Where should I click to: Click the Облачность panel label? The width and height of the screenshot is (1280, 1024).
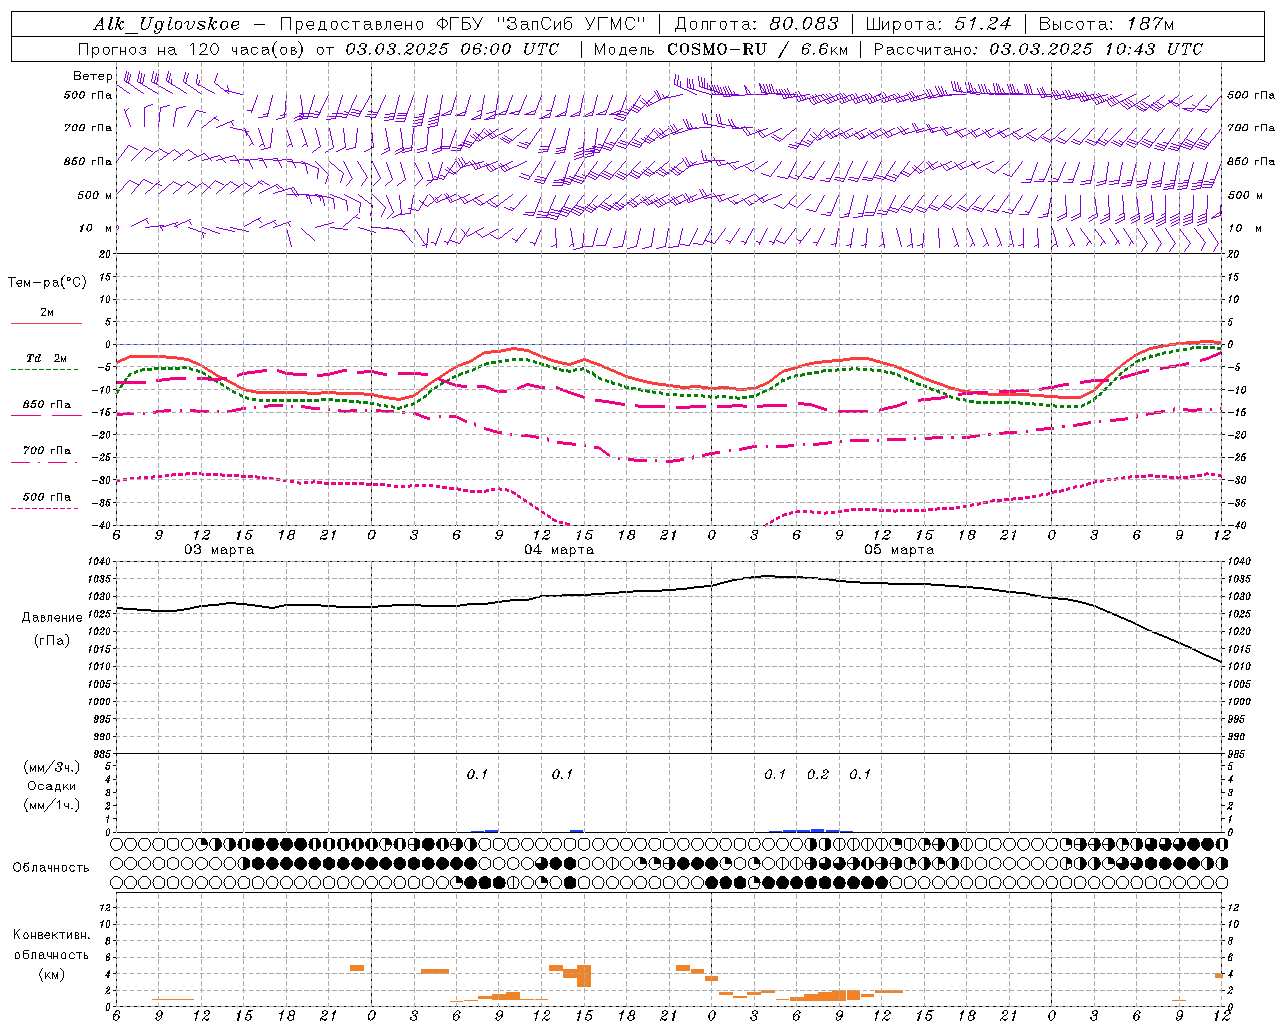click(51, 867)
